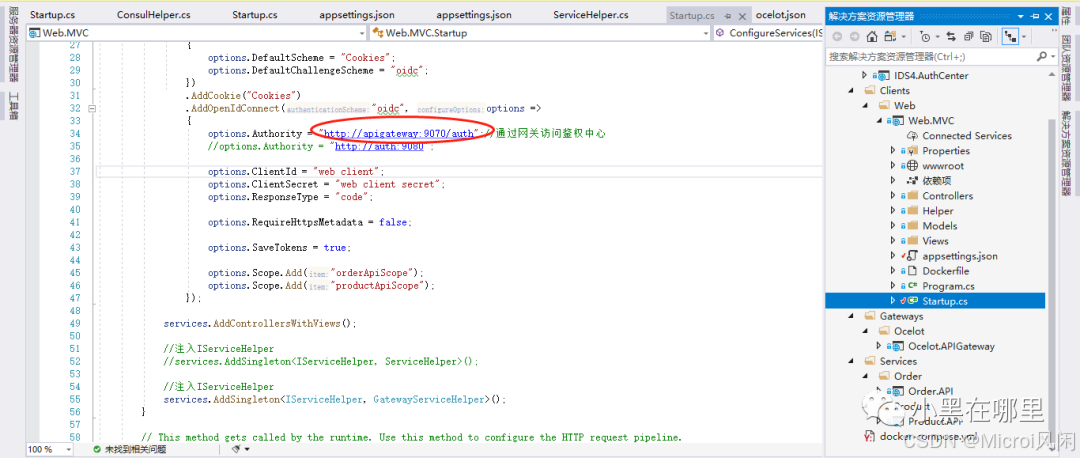Viewport: 1080px width, 458px height.
Task: Click Sync with Active Document arrows icon
Action: coord(951,36)
